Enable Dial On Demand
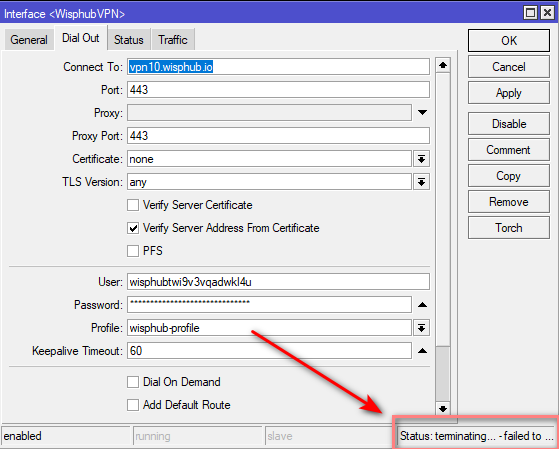The height and width of the screenshot is (449, 559). pyautogui.click(x=133, y=382)
